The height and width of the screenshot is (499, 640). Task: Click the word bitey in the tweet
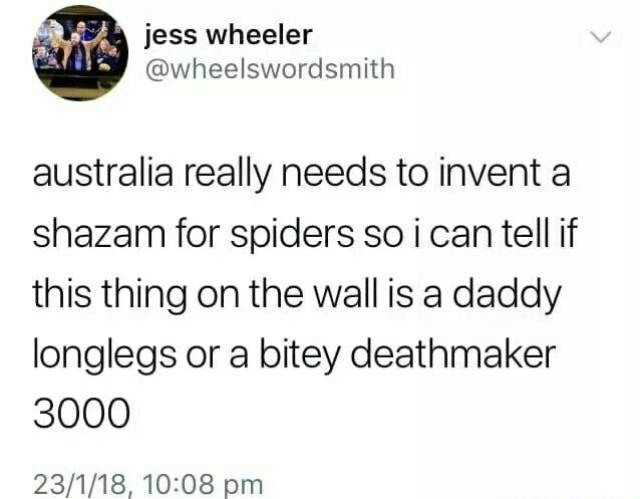[x=300, y=356]
